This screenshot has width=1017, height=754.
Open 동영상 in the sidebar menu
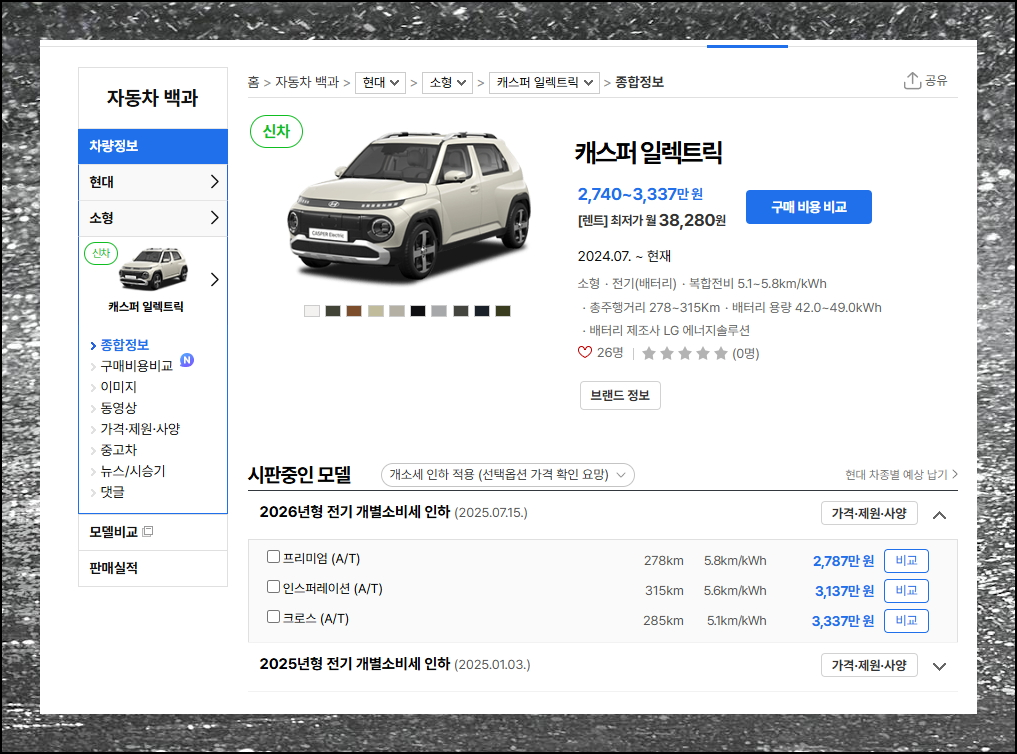tap(118, 408)
